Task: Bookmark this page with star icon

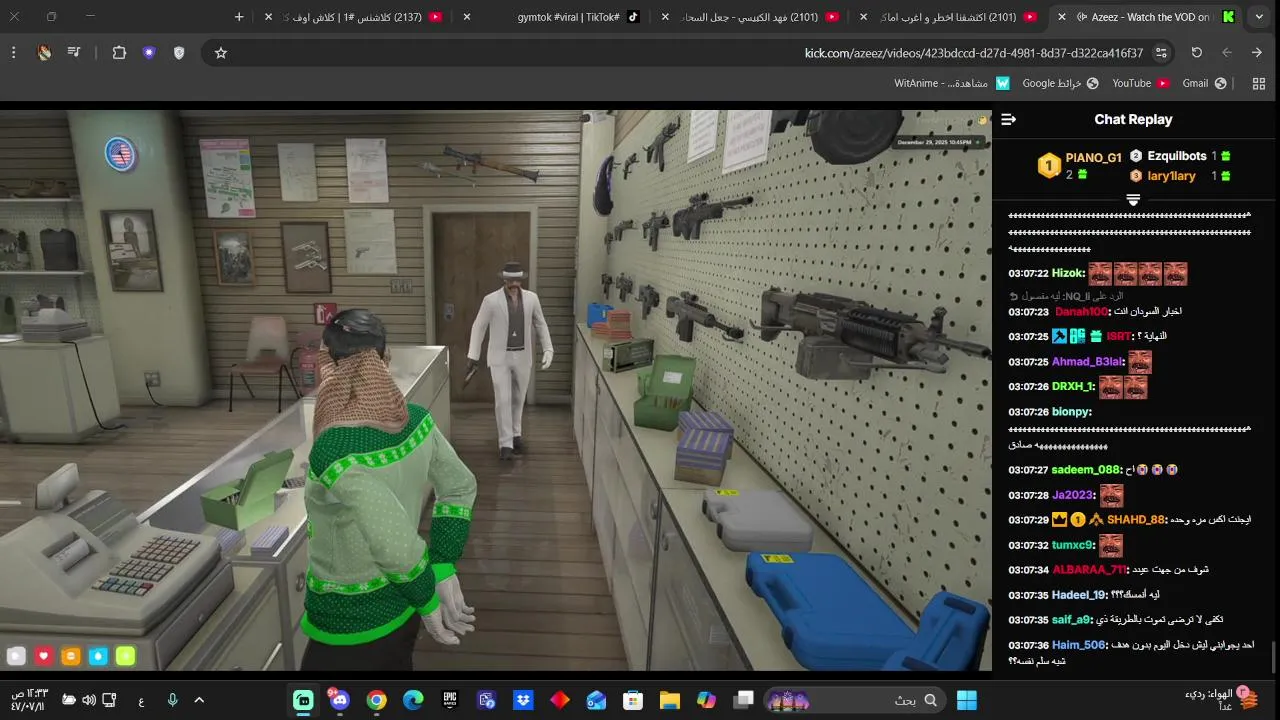Action: 221,53
